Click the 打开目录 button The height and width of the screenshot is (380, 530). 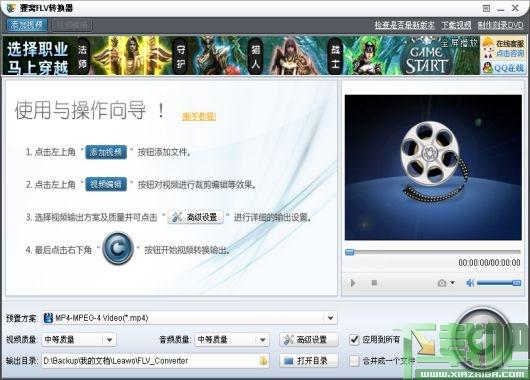tap(309, 361)
